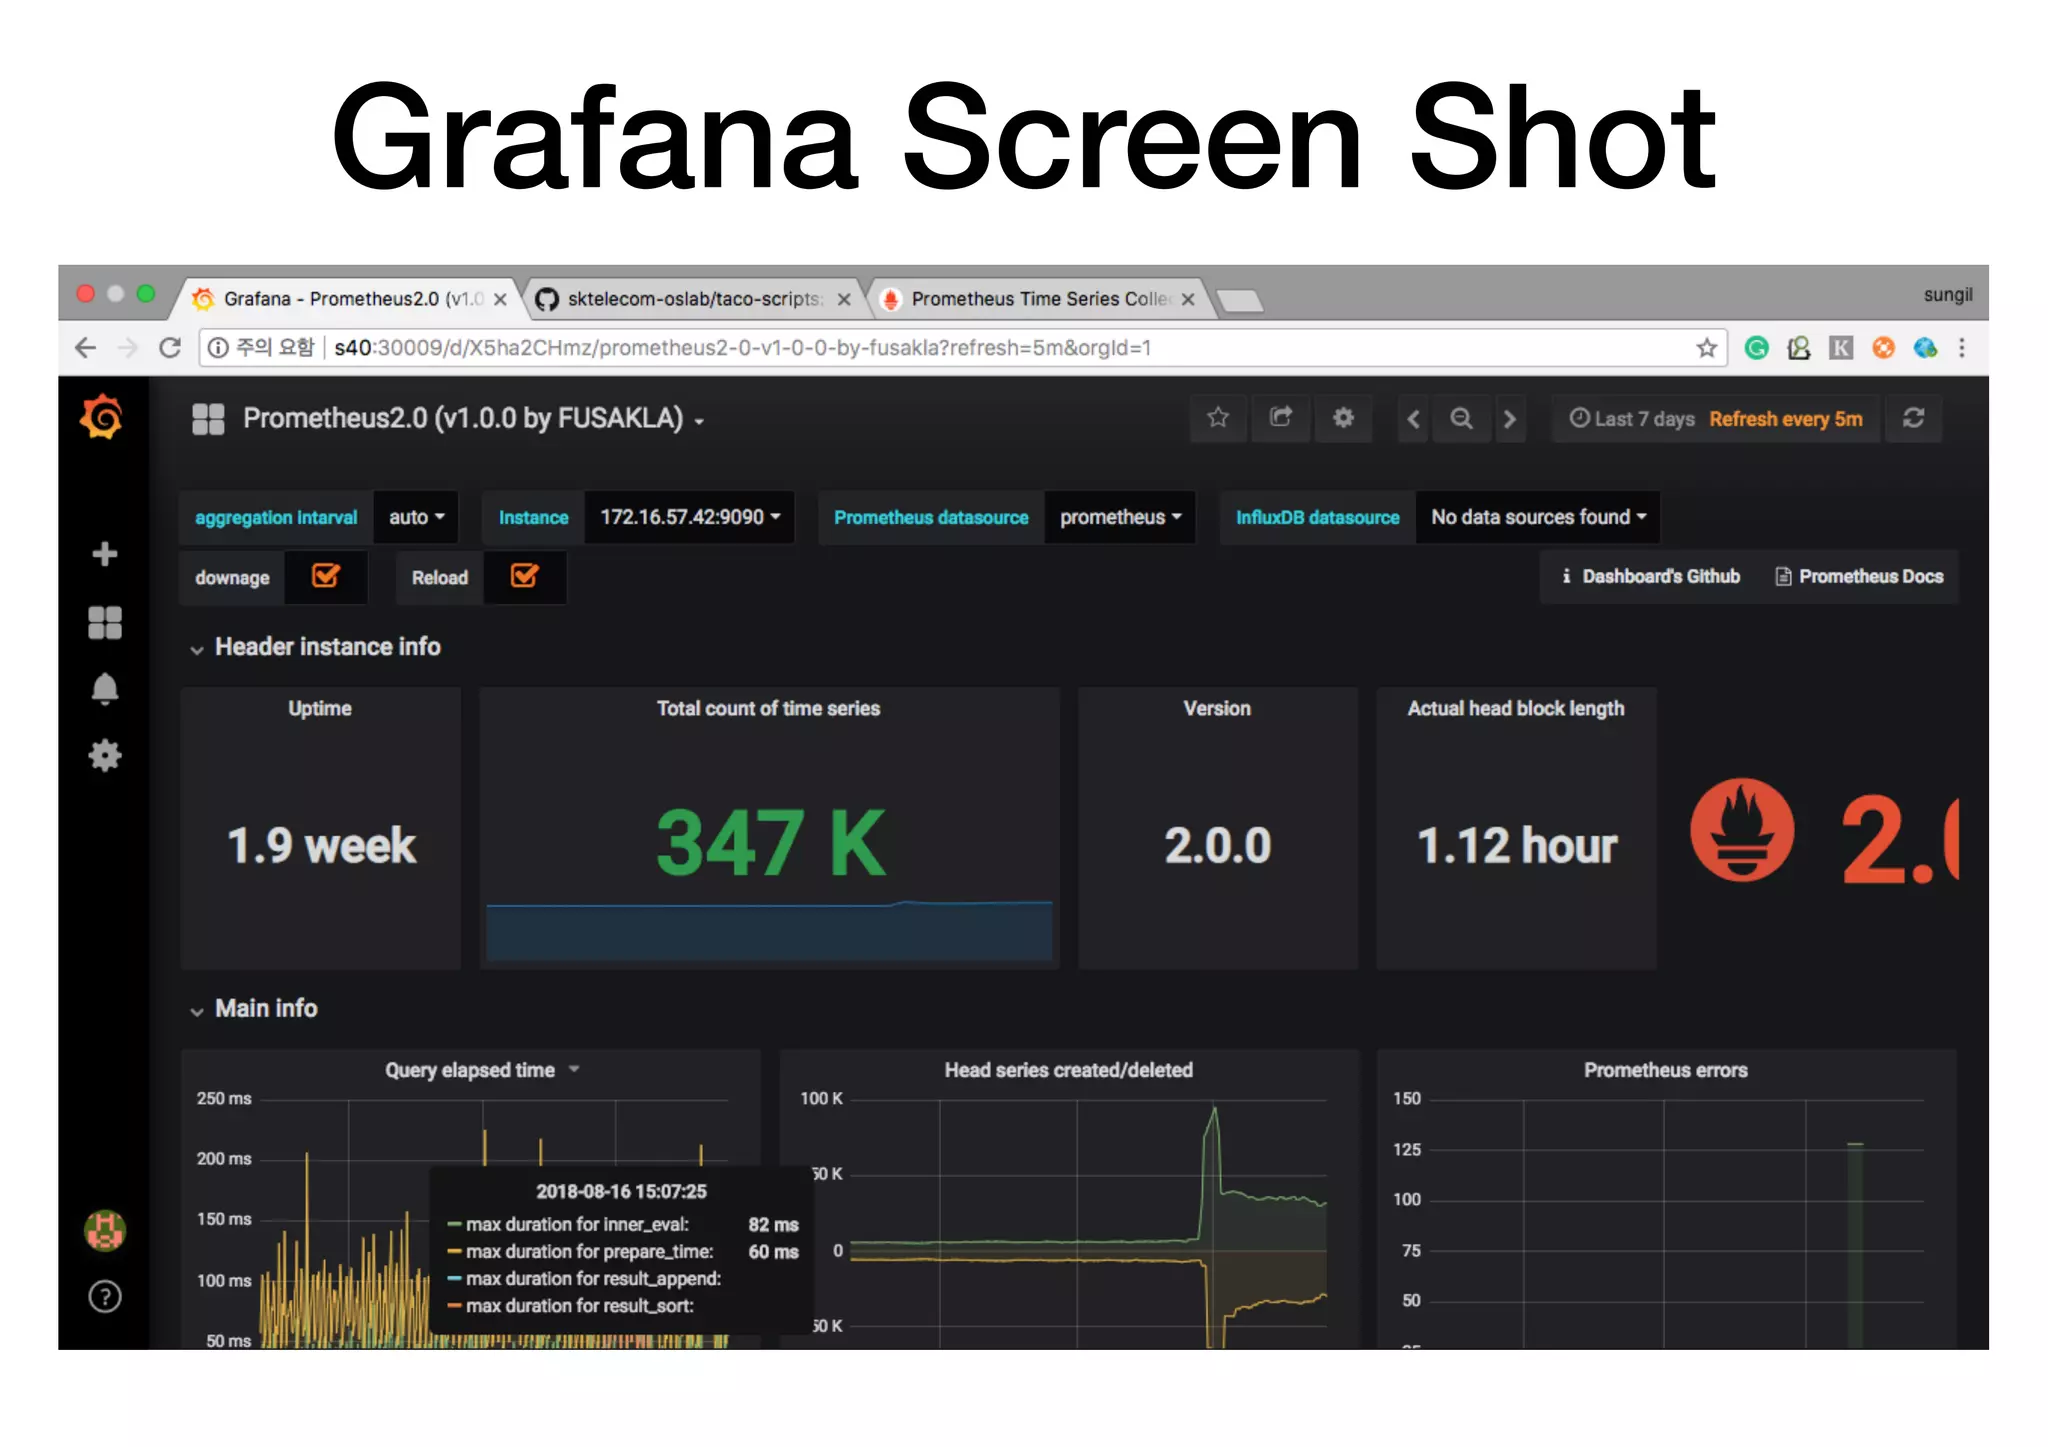Star this dashboard as favorite
Viewport: 2048px width, 1447px height.
1217,418
